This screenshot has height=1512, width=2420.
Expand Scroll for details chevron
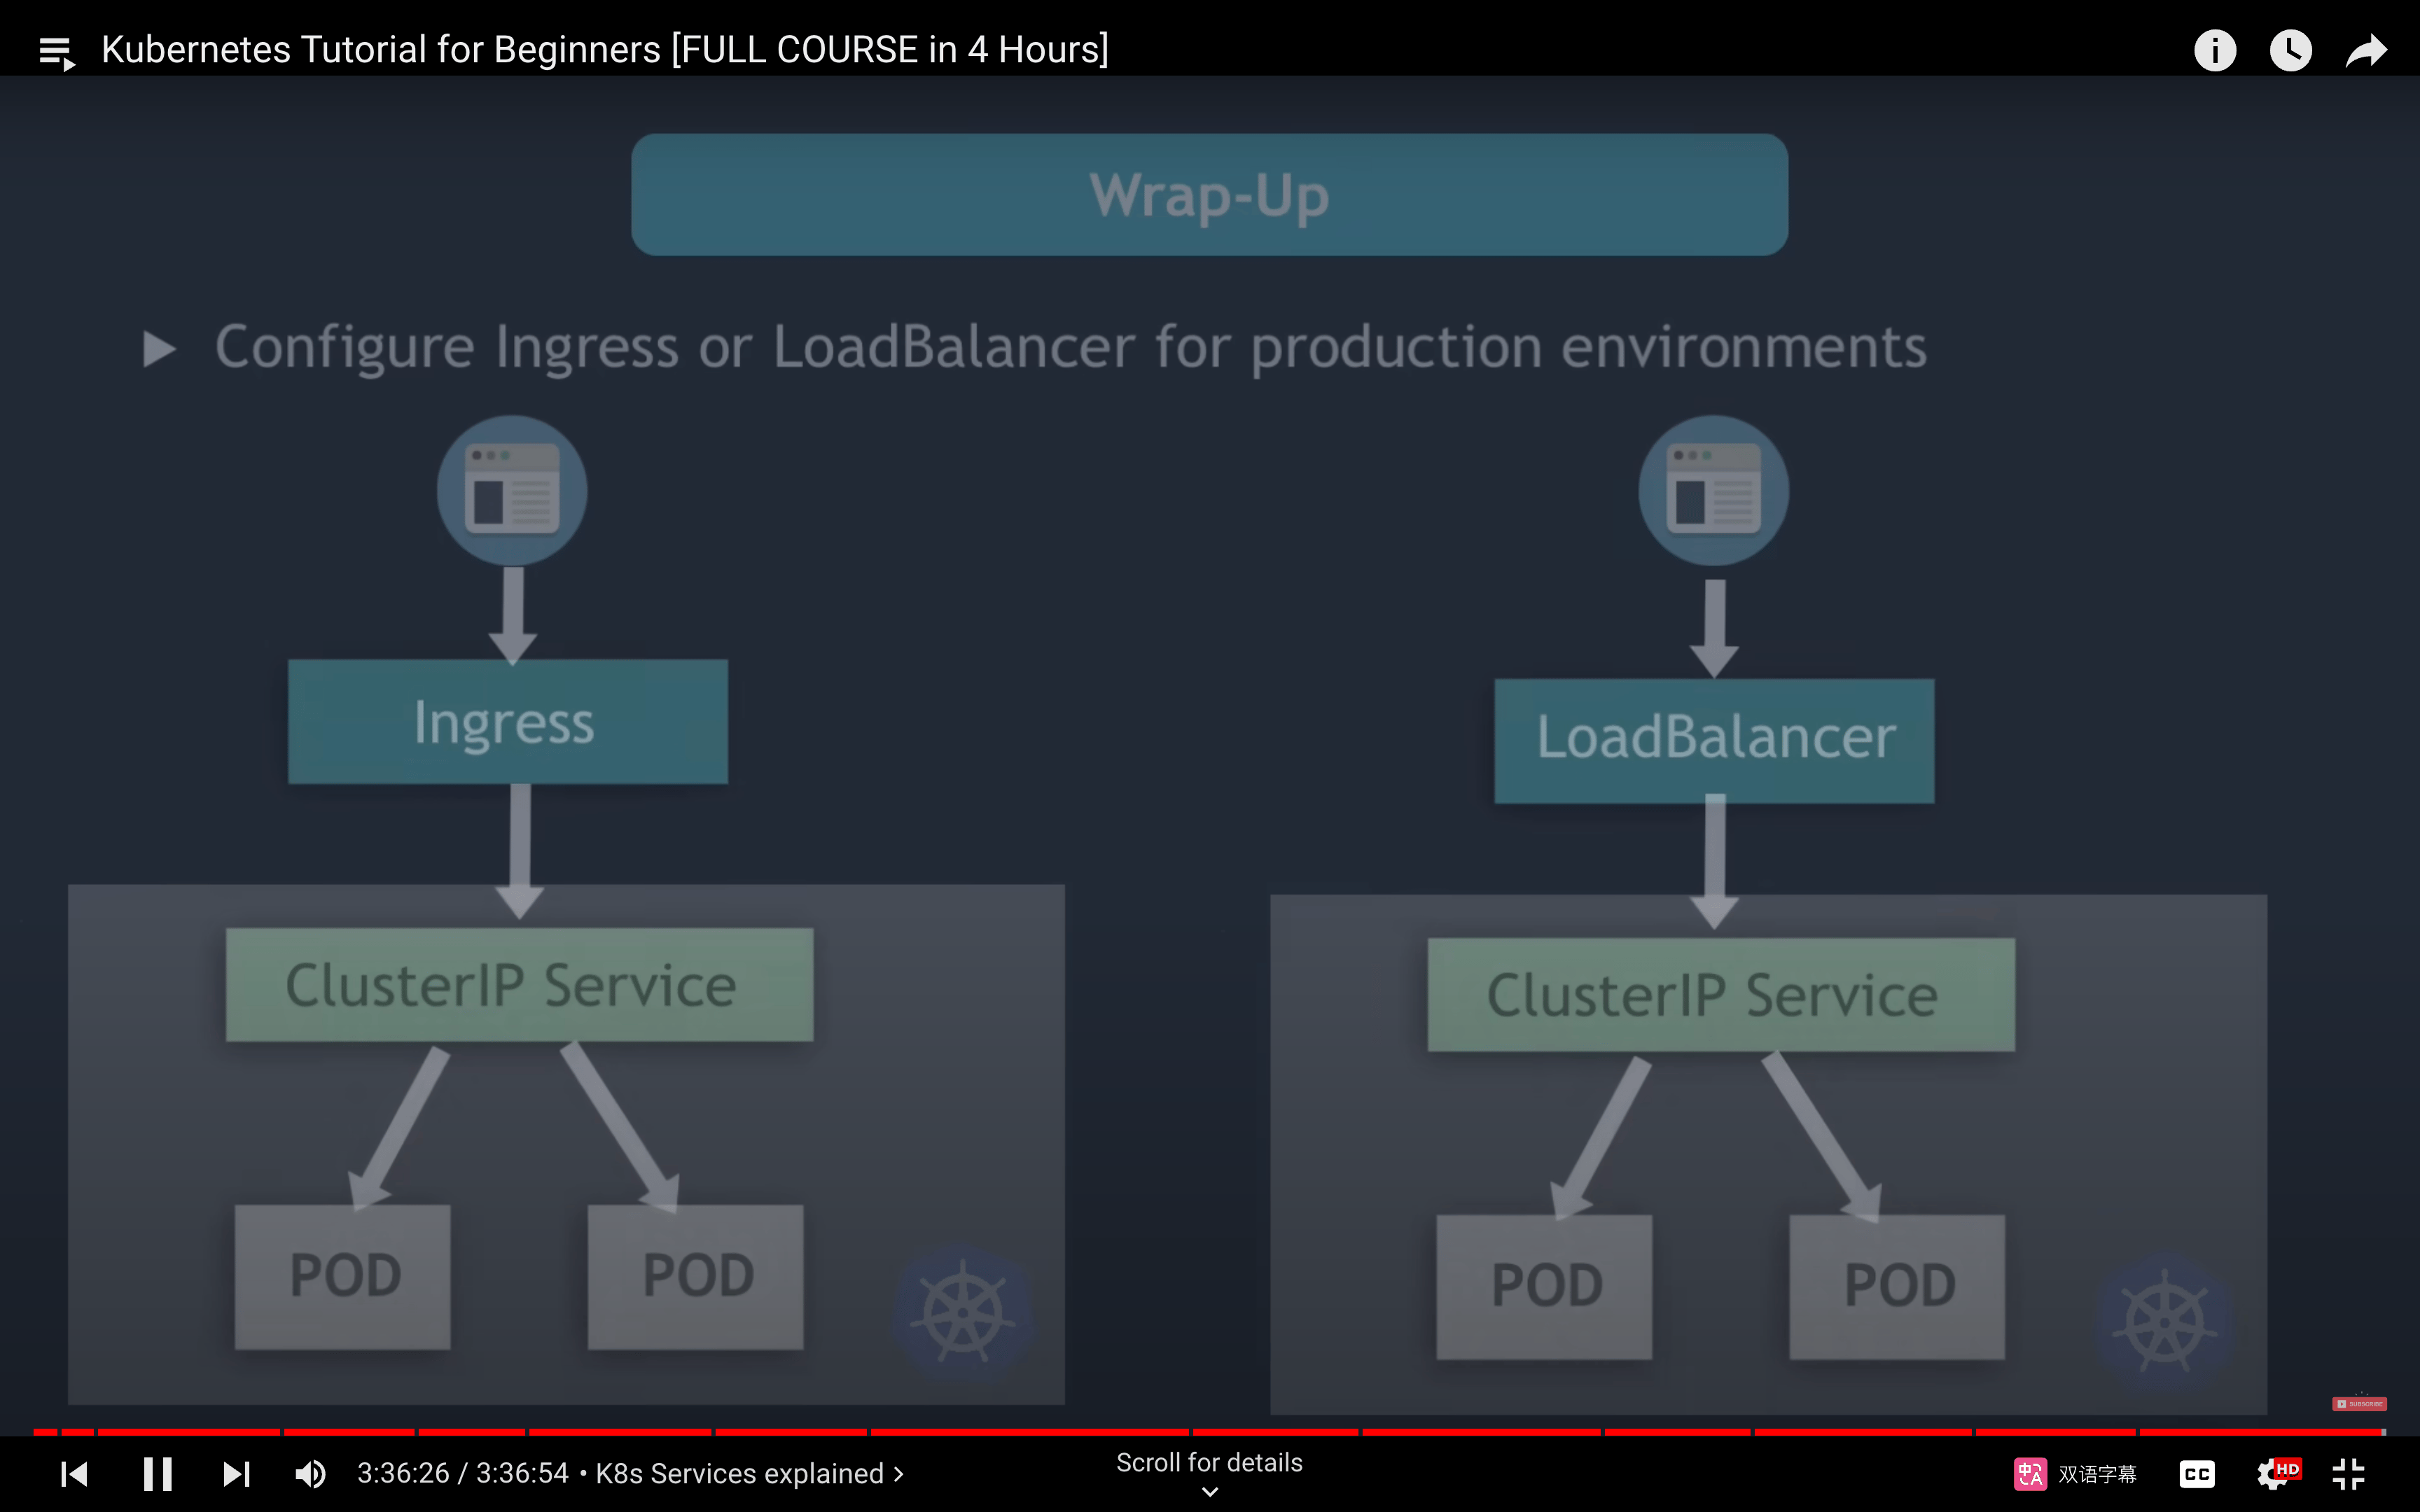point(1209,1492)
